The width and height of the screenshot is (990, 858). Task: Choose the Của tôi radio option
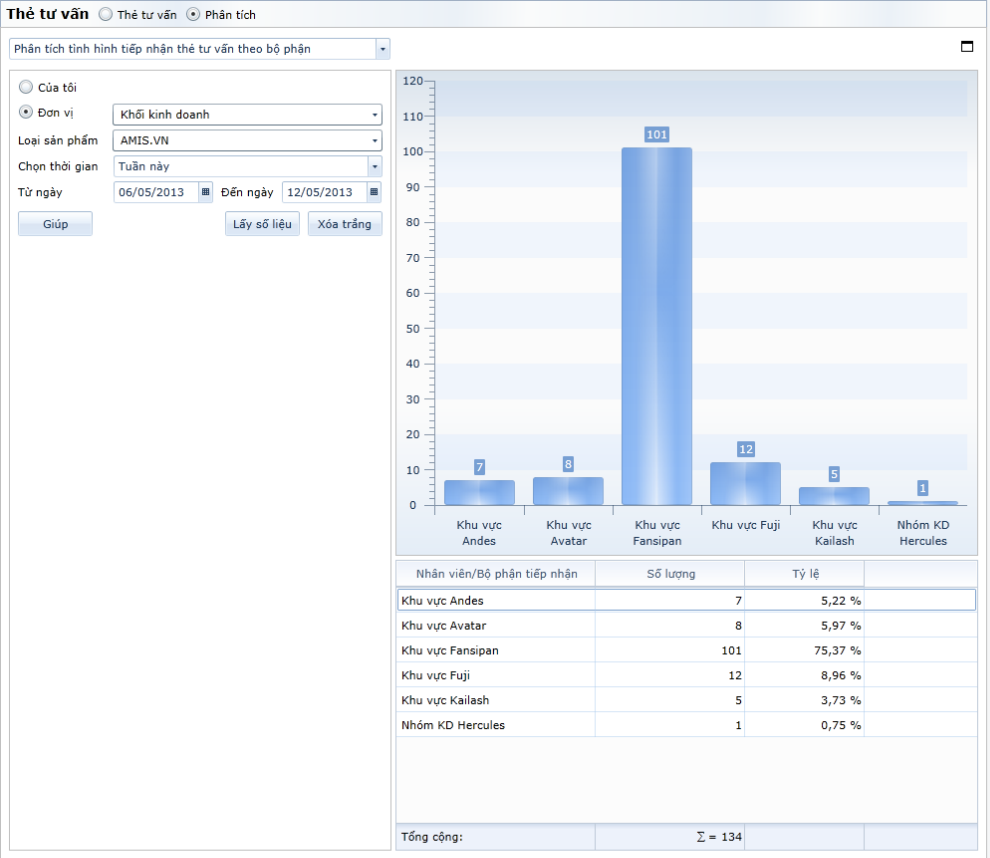coord(26,88)
